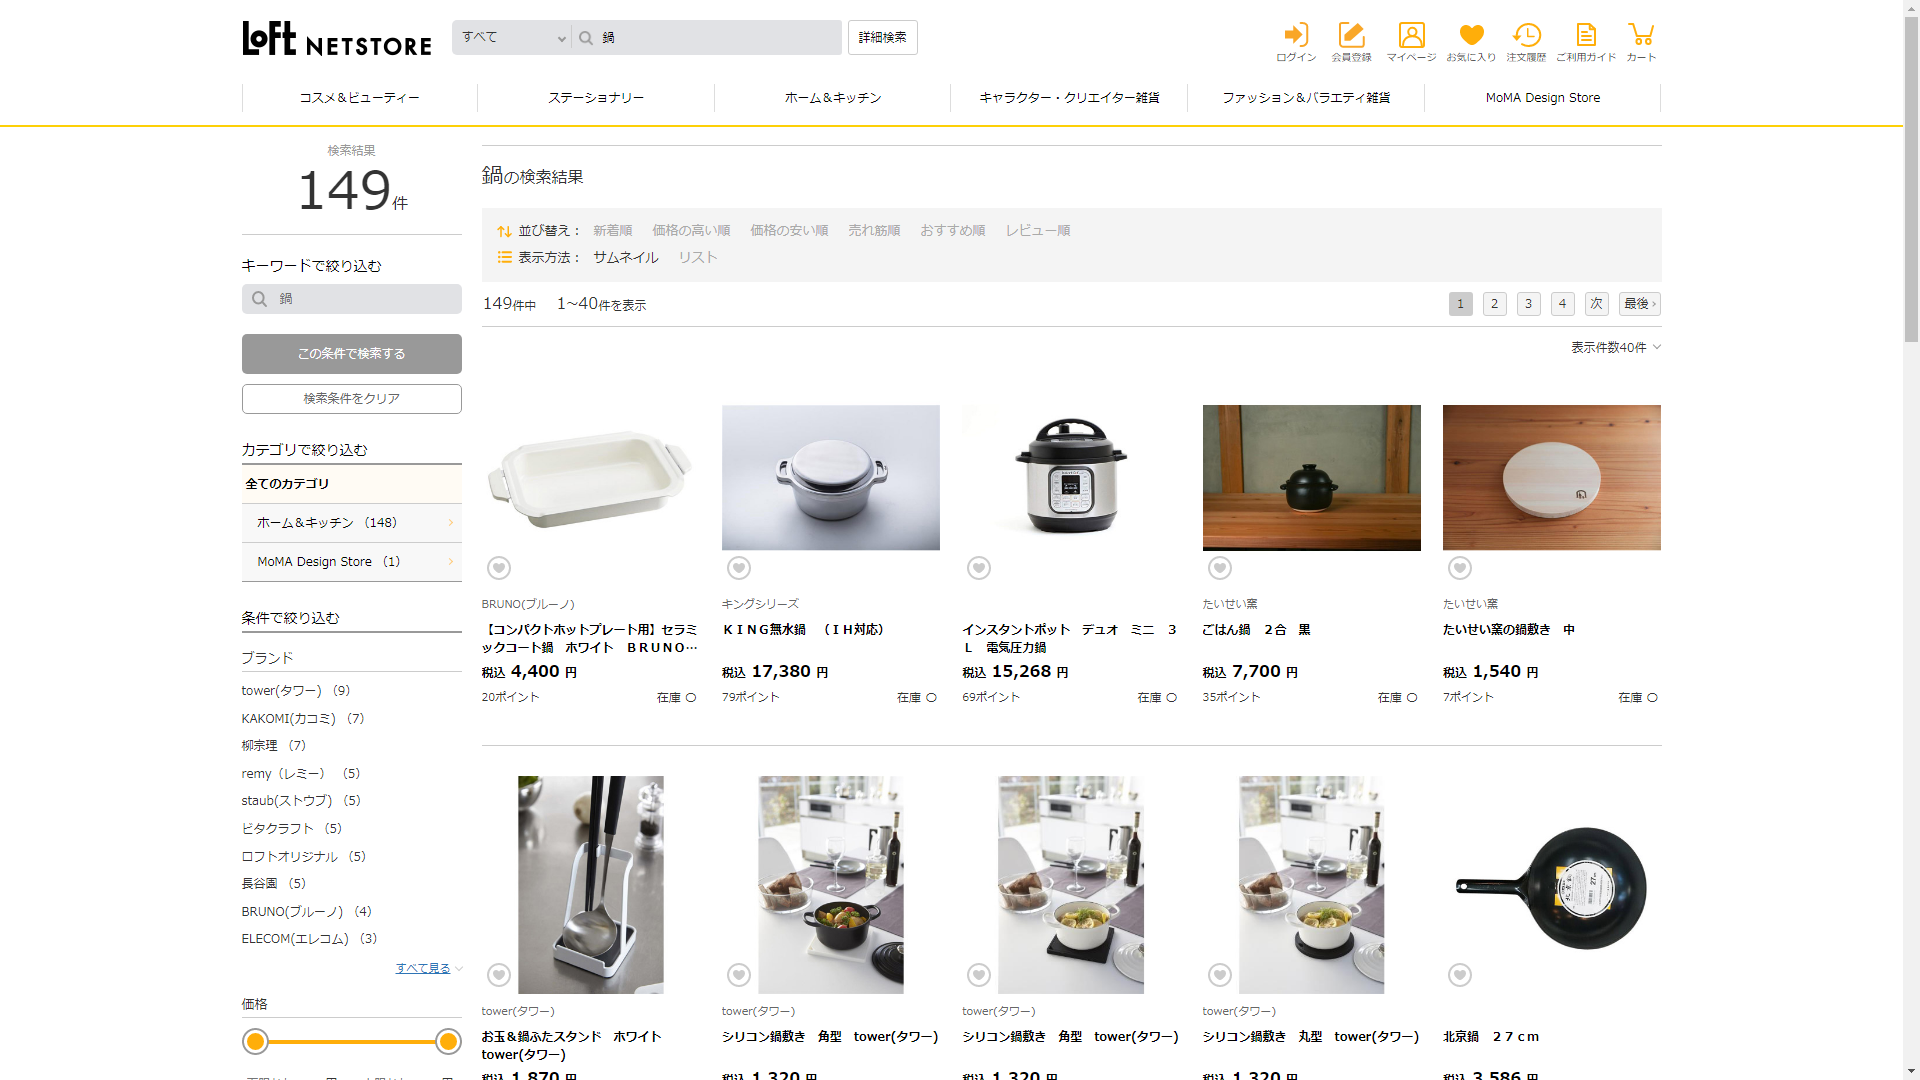Click この条件で検索する button
This screenshot has height=1080, width=1920.
(352, 354)
